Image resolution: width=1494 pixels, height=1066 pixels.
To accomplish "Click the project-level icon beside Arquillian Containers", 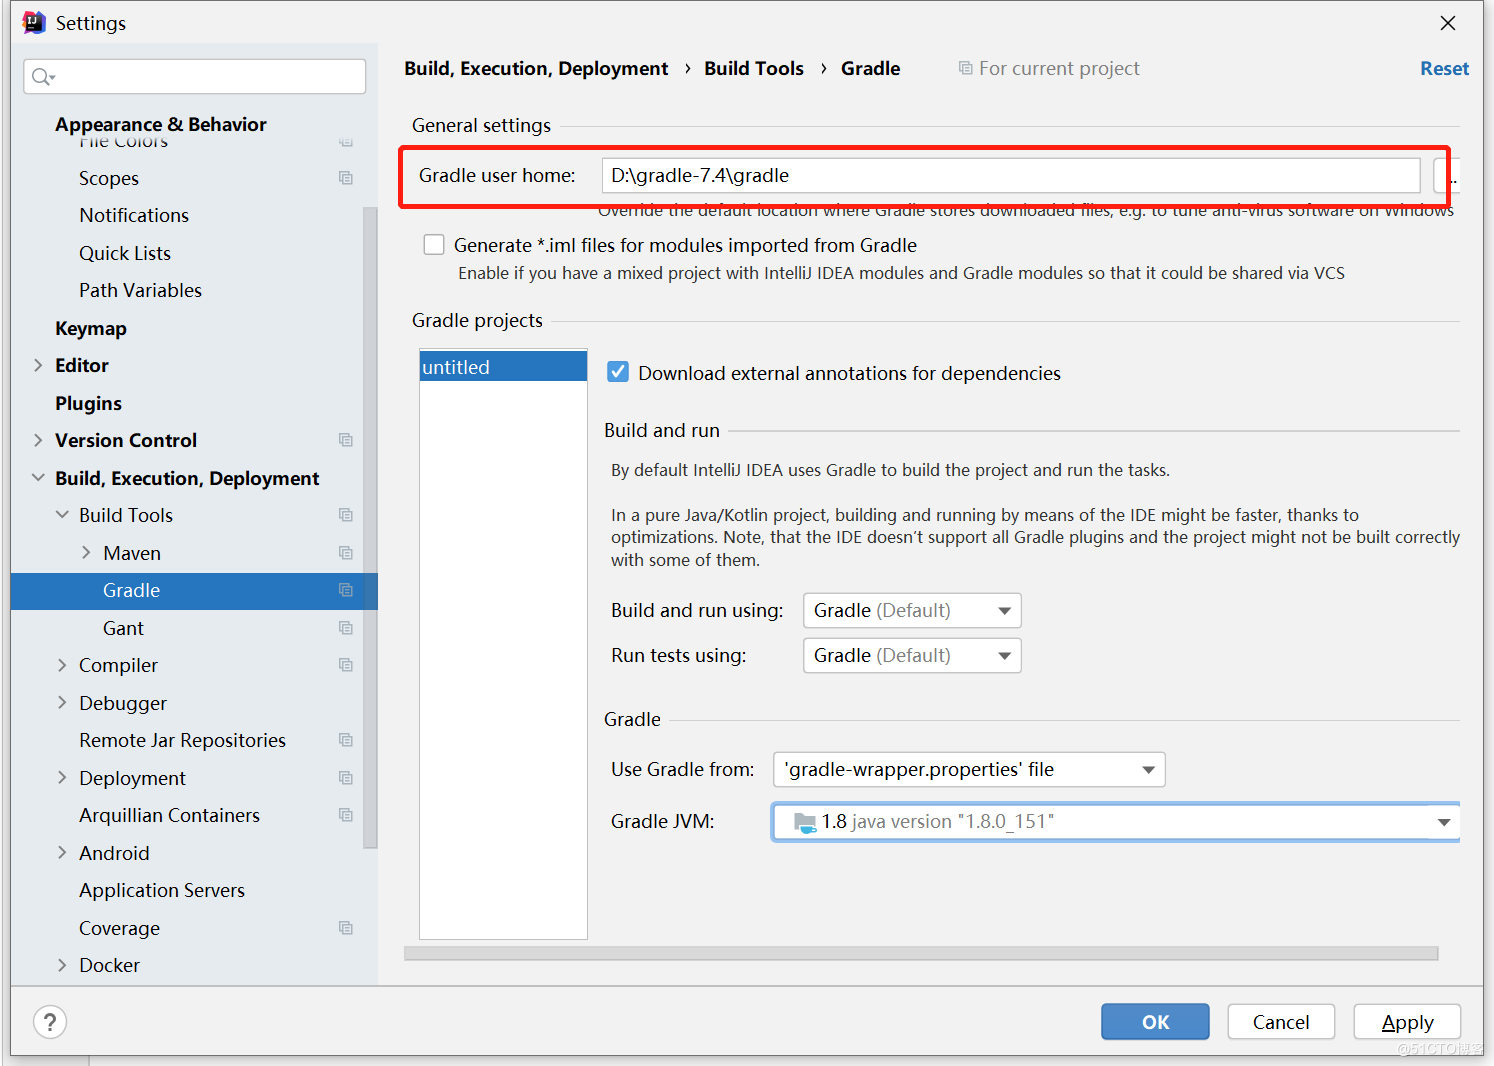I will coord(346,815).
